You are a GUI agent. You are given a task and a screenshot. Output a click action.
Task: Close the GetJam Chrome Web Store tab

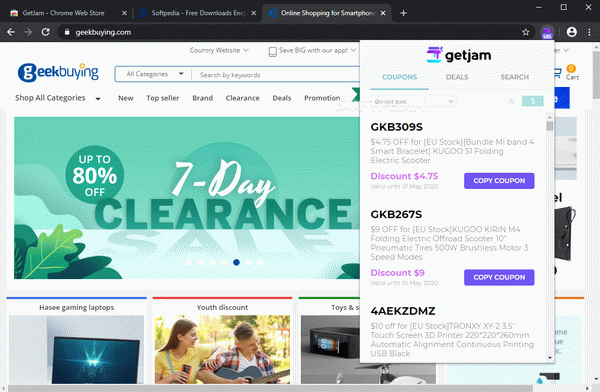point(124,13)
